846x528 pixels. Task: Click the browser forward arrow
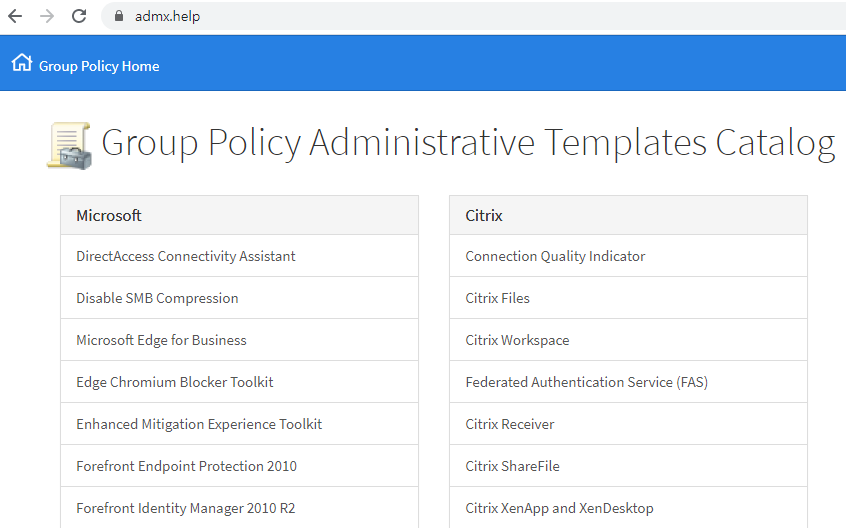pos(47,16)
